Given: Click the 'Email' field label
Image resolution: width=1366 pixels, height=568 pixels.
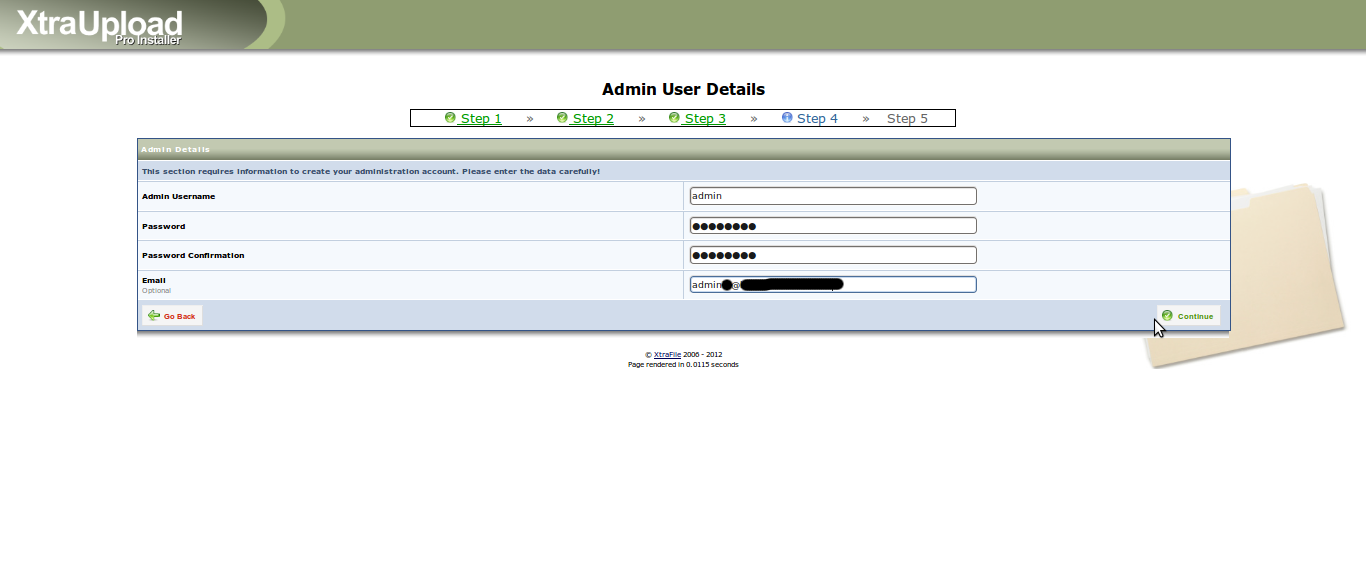Looking at the screenshot, I should click(154, 280).
